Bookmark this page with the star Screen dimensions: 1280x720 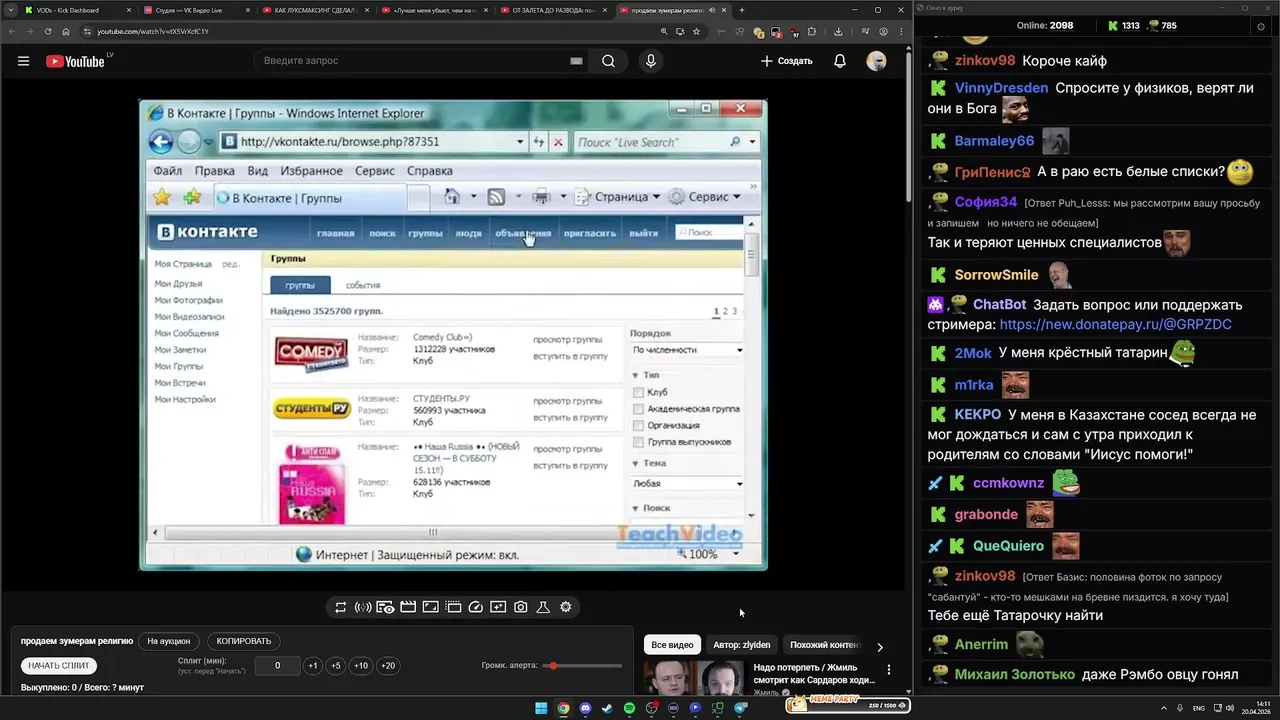click(696, 31)
